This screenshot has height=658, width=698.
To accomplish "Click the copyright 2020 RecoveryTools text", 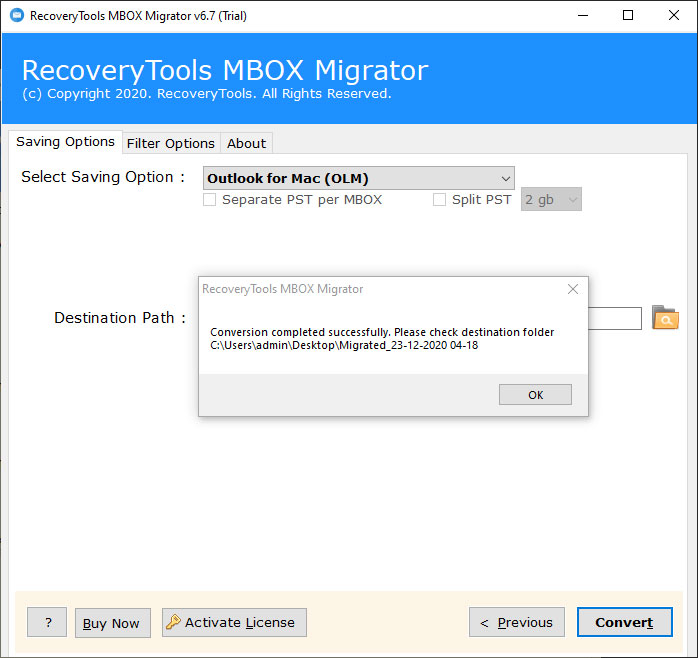I will [207, 94].
